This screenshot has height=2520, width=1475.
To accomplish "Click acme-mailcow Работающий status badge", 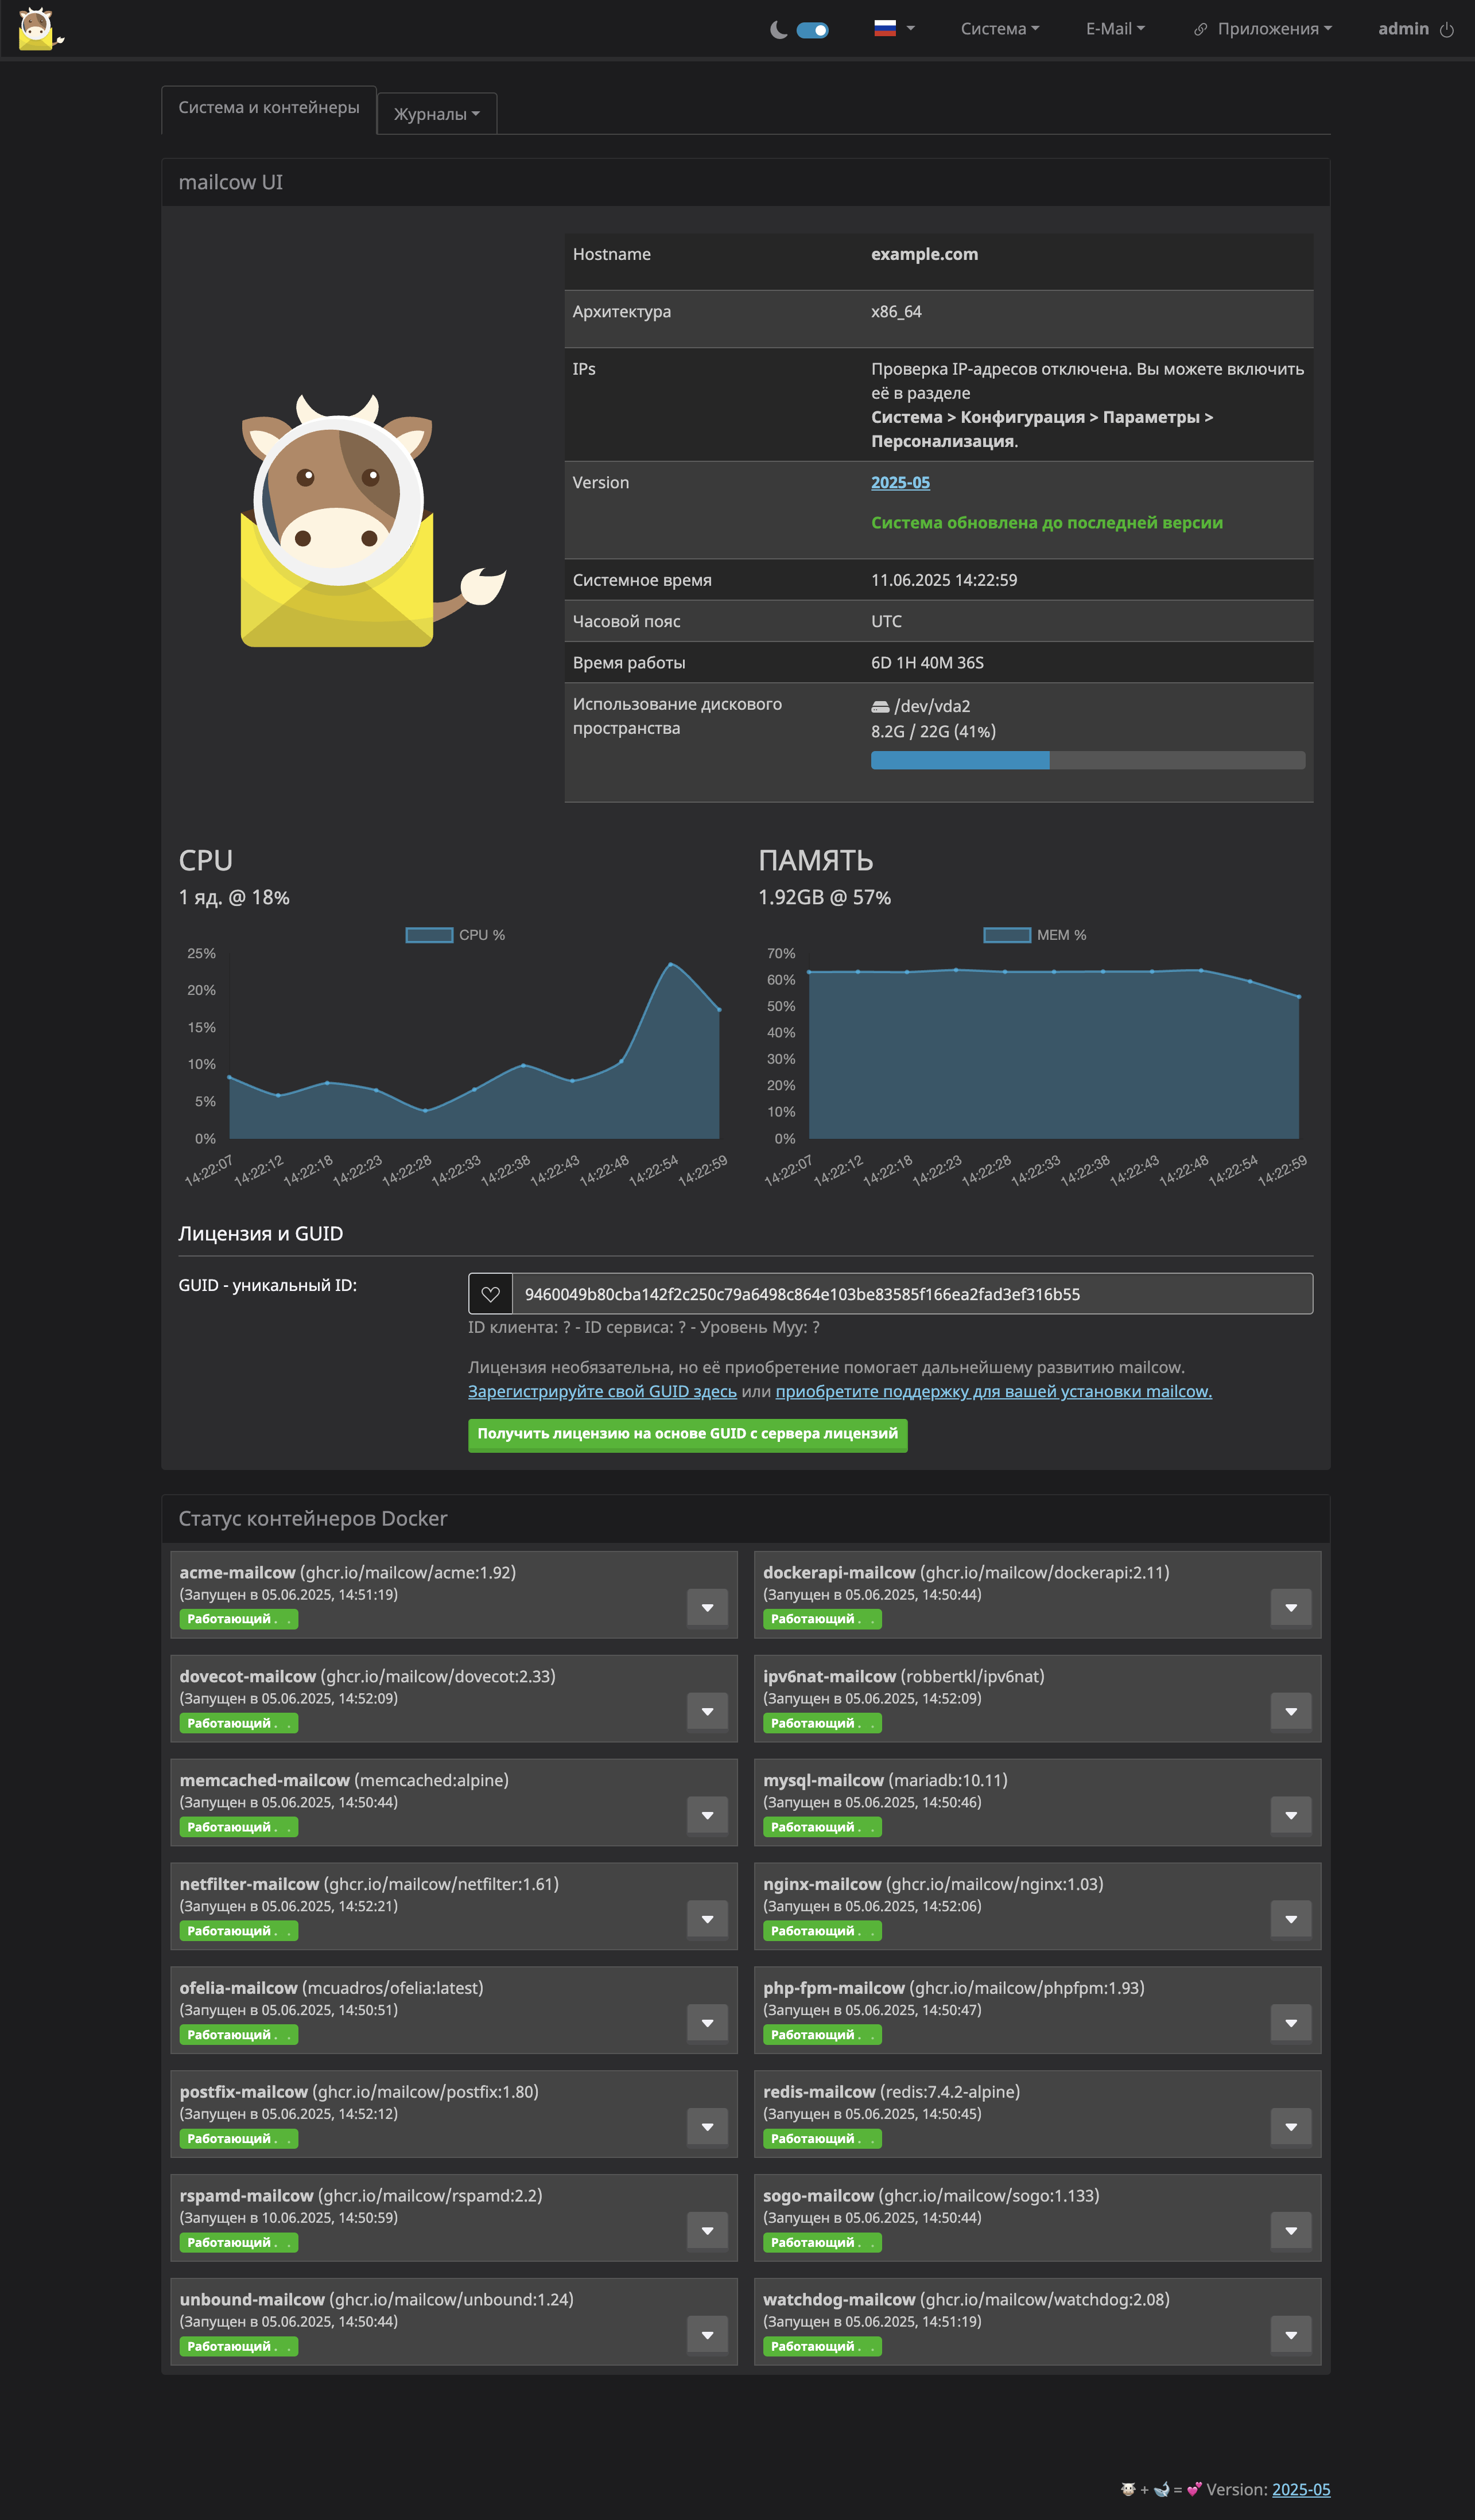I will point(238,1620).
